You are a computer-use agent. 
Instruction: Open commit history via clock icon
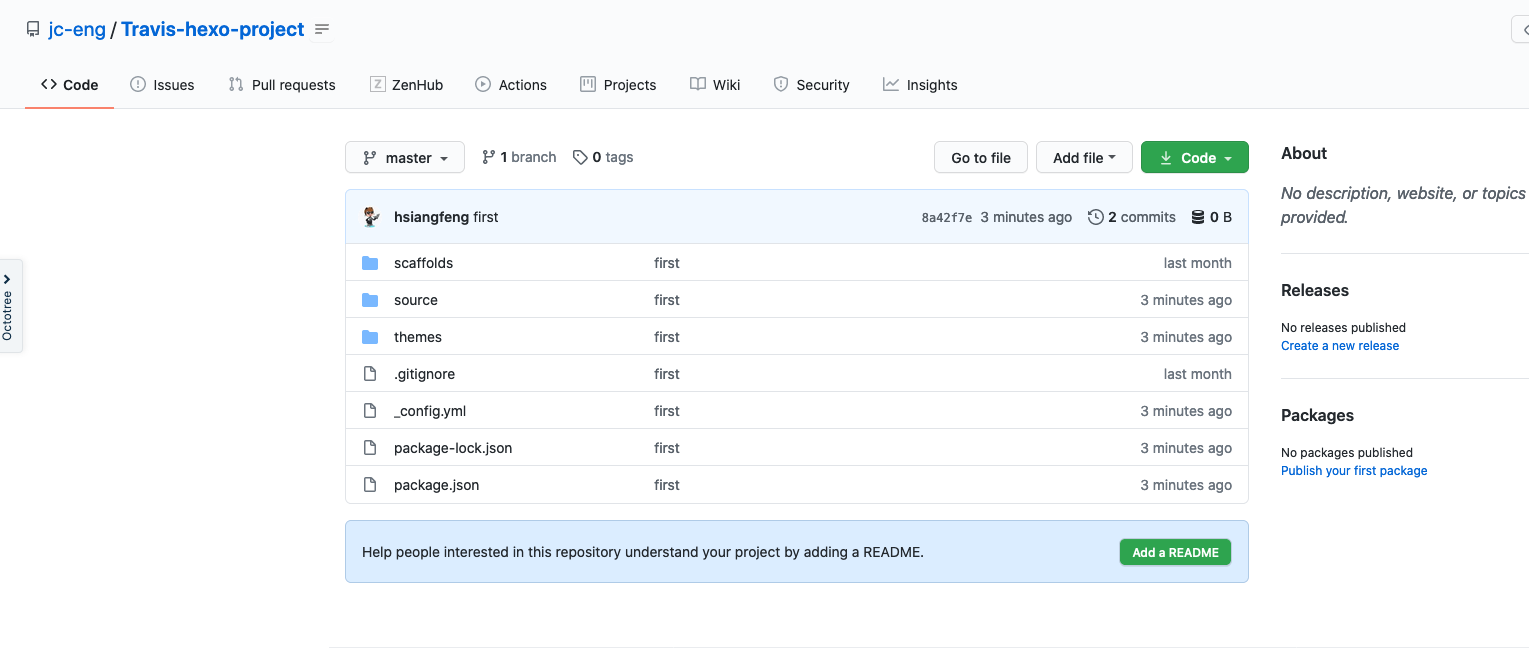1096,217
